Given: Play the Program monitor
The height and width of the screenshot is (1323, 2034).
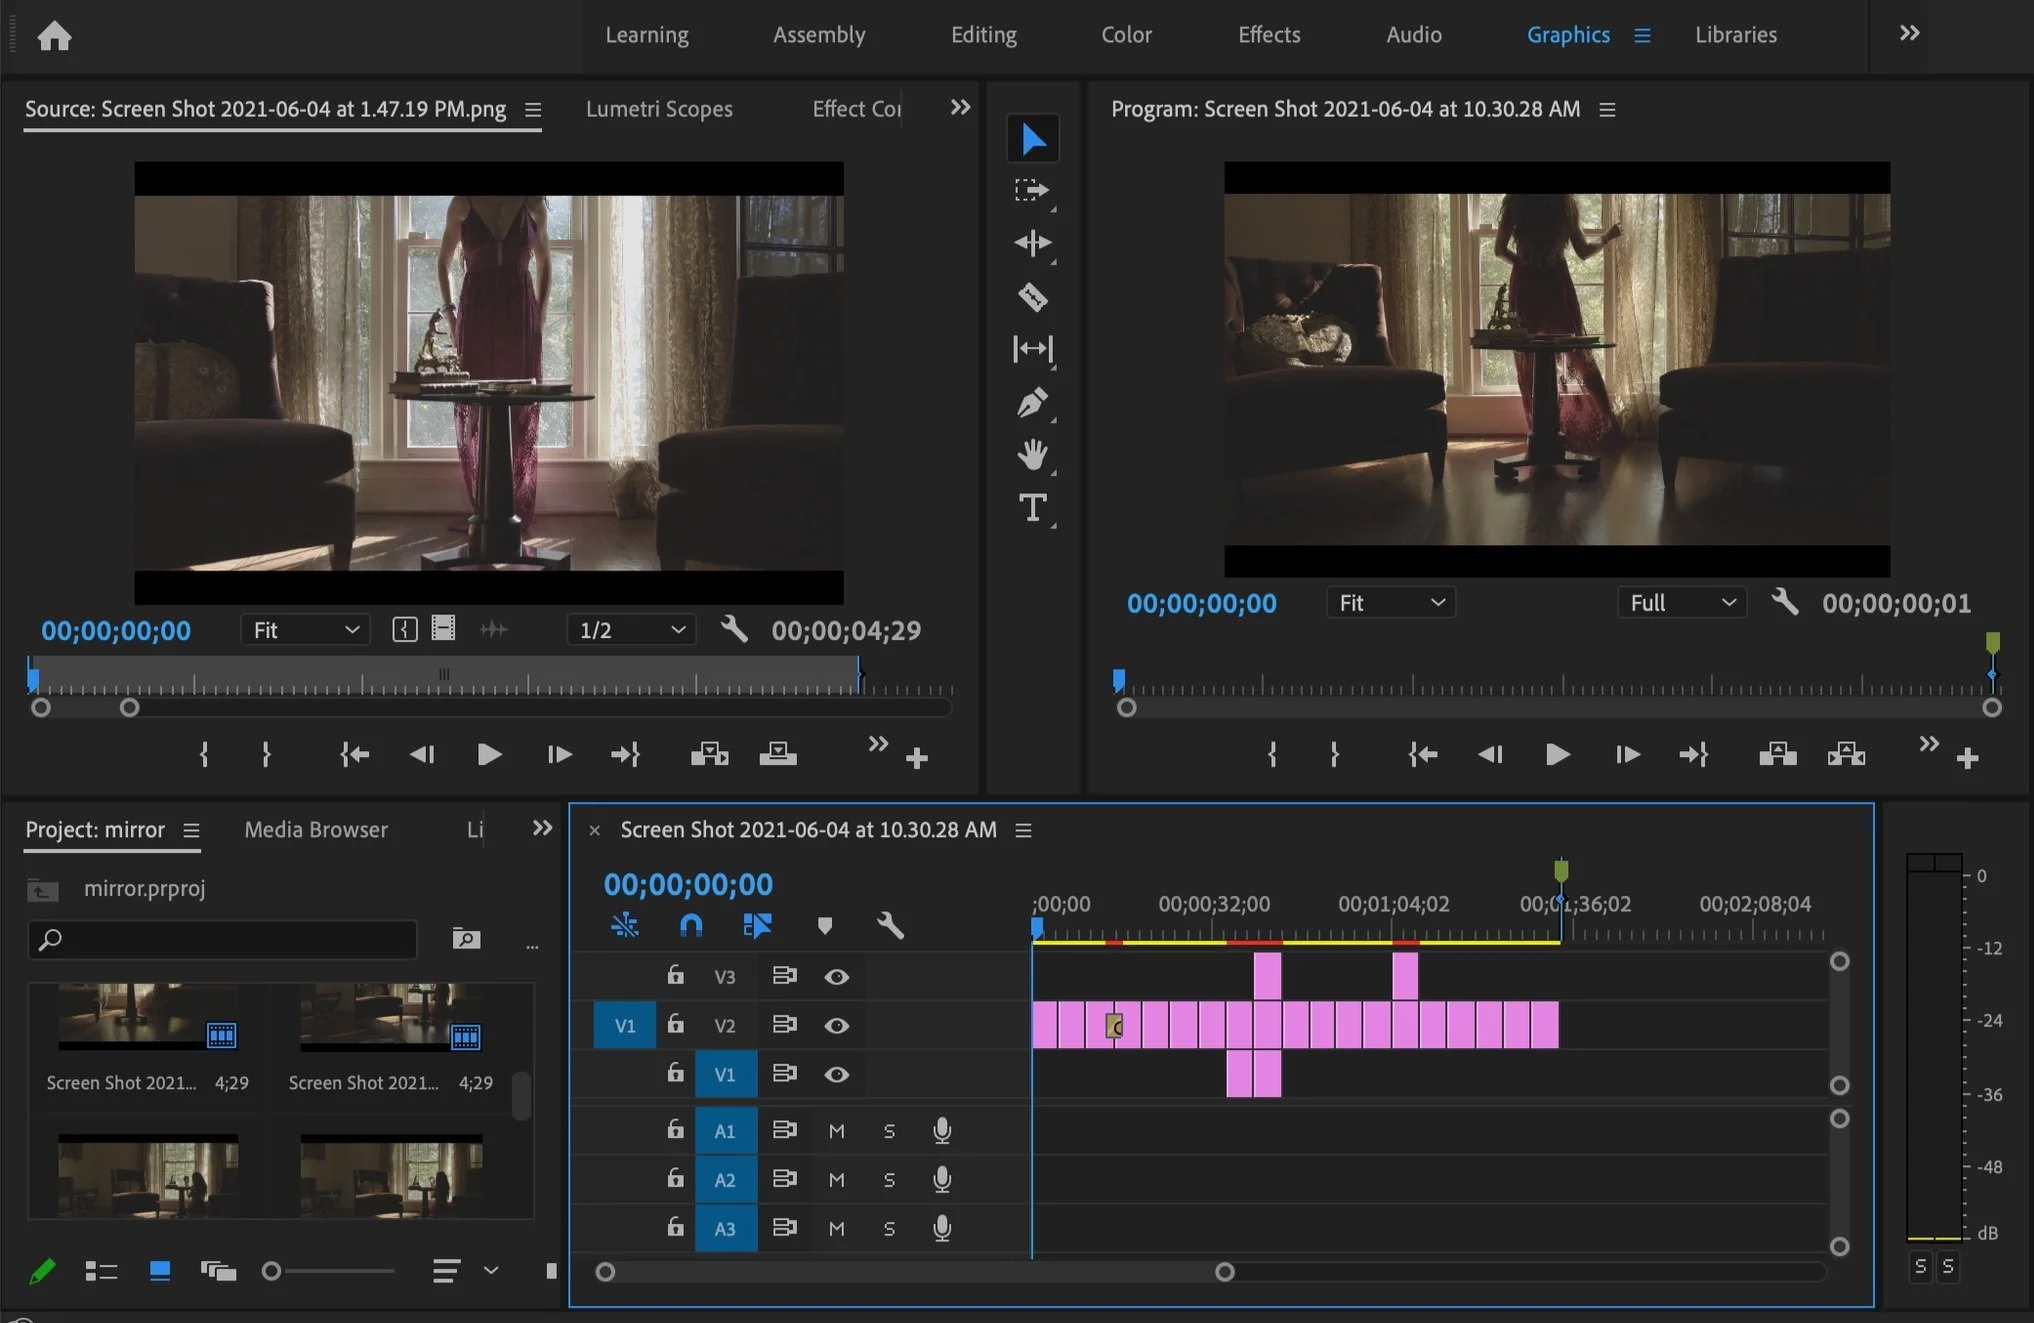Looking at the screenshot, I should (1557, 755).
